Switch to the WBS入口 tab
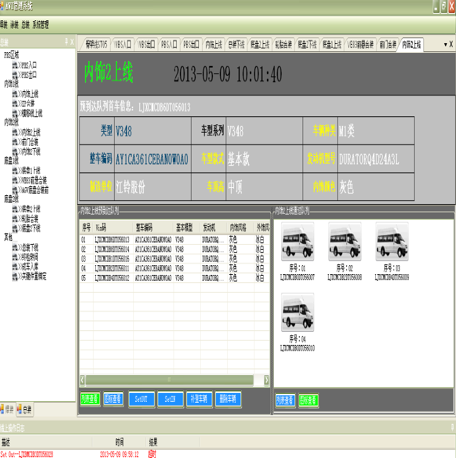 pos(123,44)
